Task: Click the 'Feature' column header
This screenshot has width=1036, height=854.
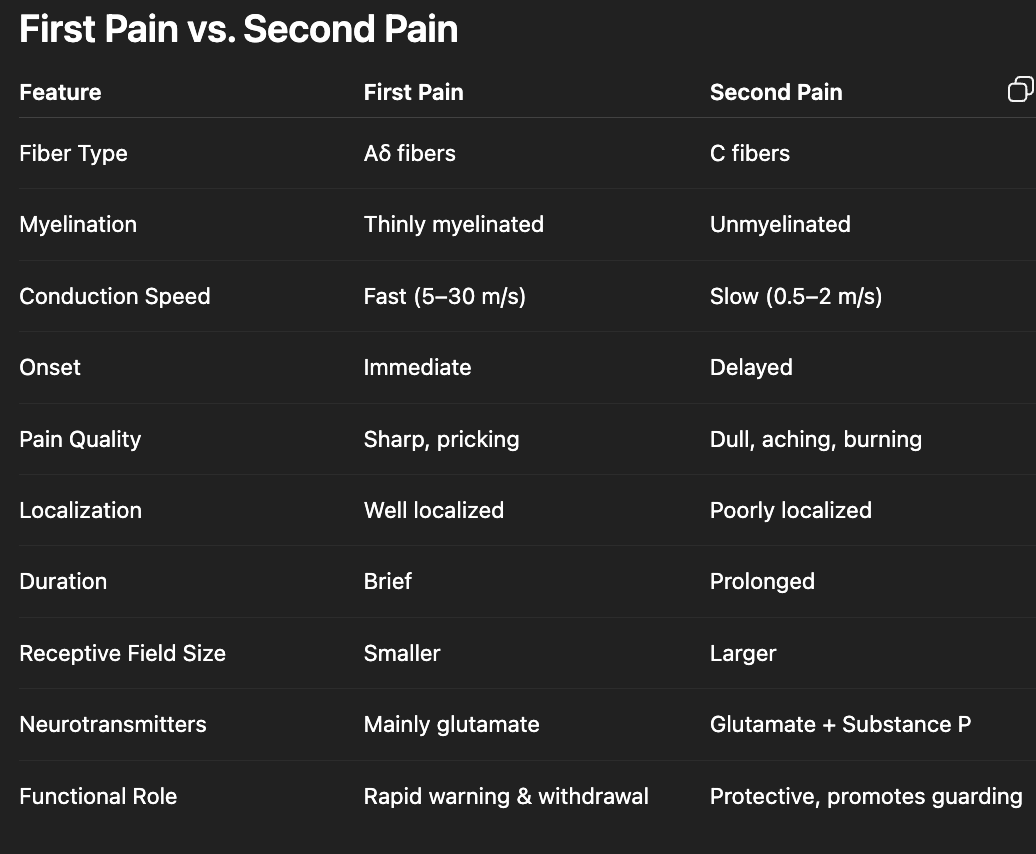Action: [x=60, y=92]
